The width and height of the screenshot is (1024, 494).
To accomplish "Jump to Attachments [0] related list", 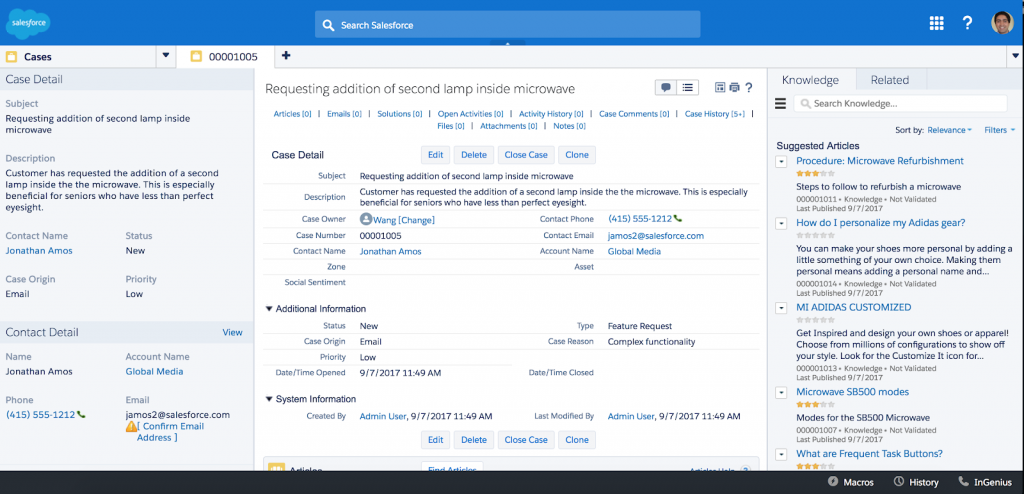I will 509,126.
